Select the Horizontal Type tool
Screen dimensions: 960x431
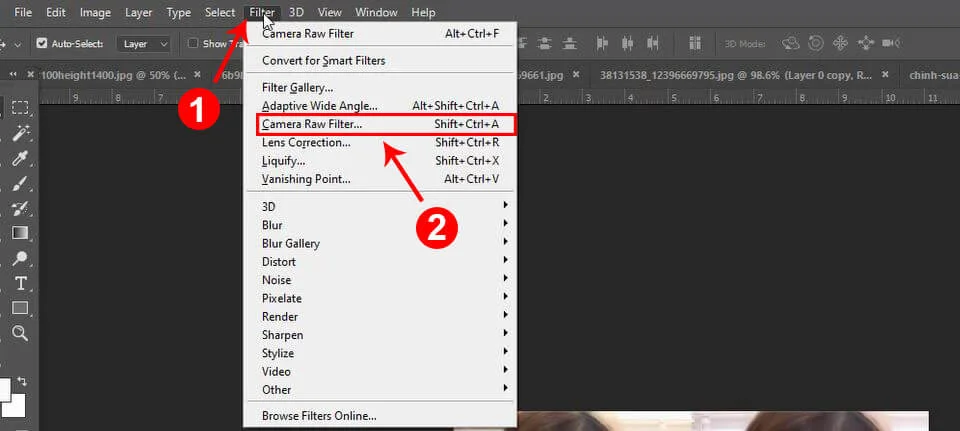click(x=20, y=283)
